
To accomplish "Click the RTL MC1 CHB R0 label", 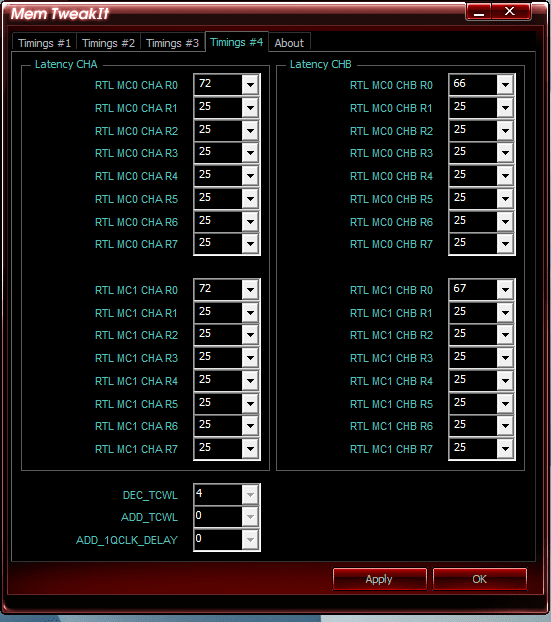I will pos(392,290).
